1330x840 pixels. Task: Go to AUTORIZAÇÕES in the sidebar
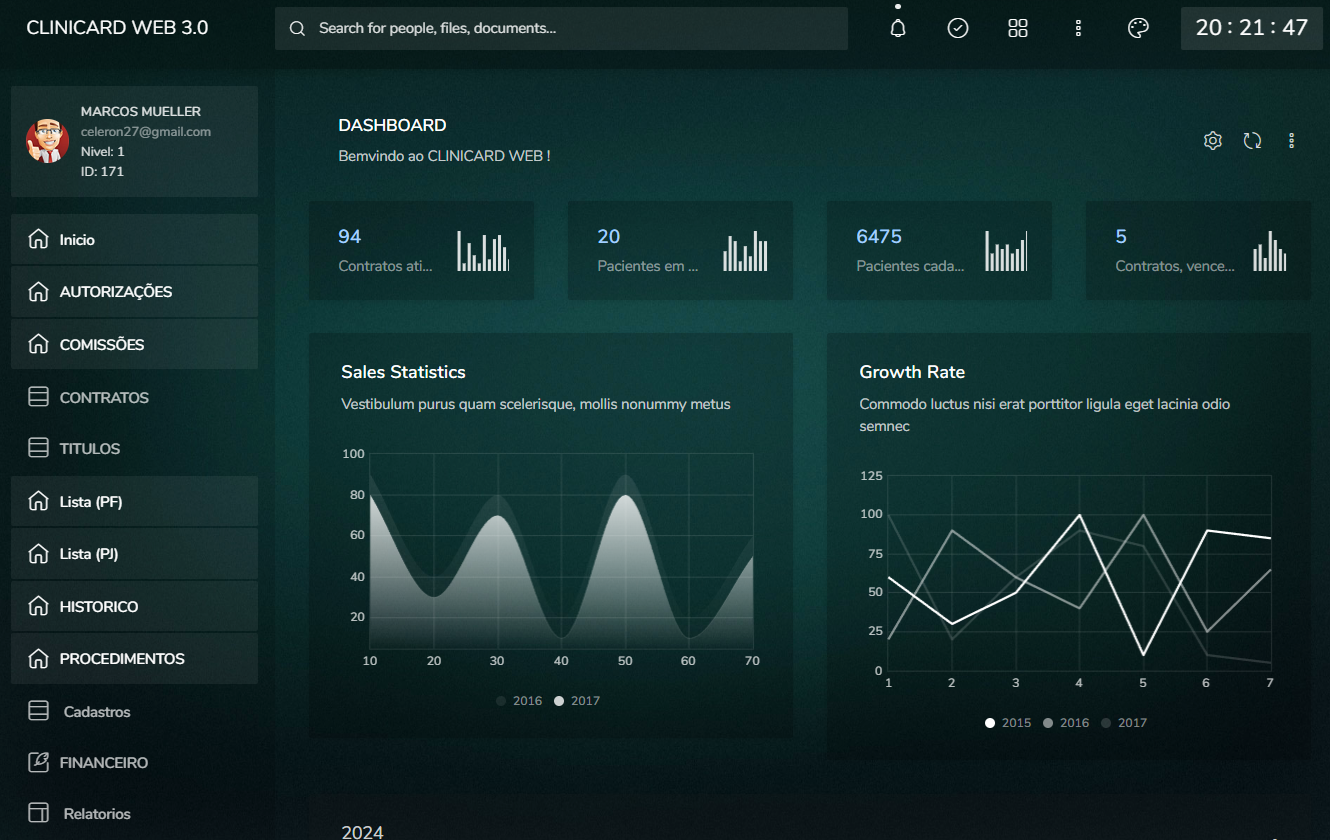pos(116,292)
